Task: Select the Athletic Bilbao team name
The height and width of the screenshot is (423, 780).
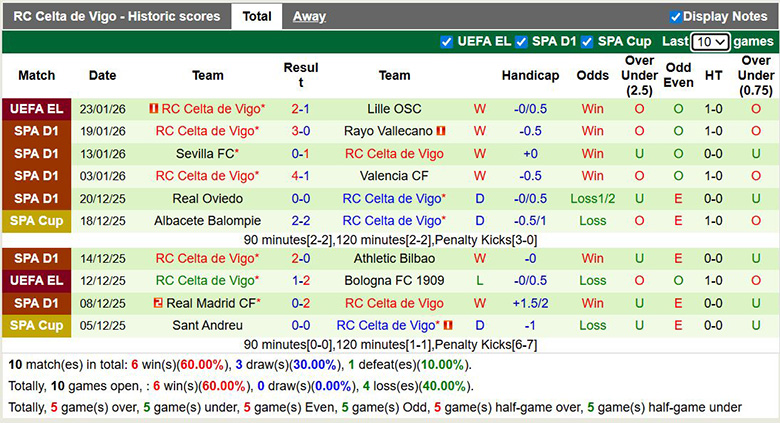Action: point(394,258)
